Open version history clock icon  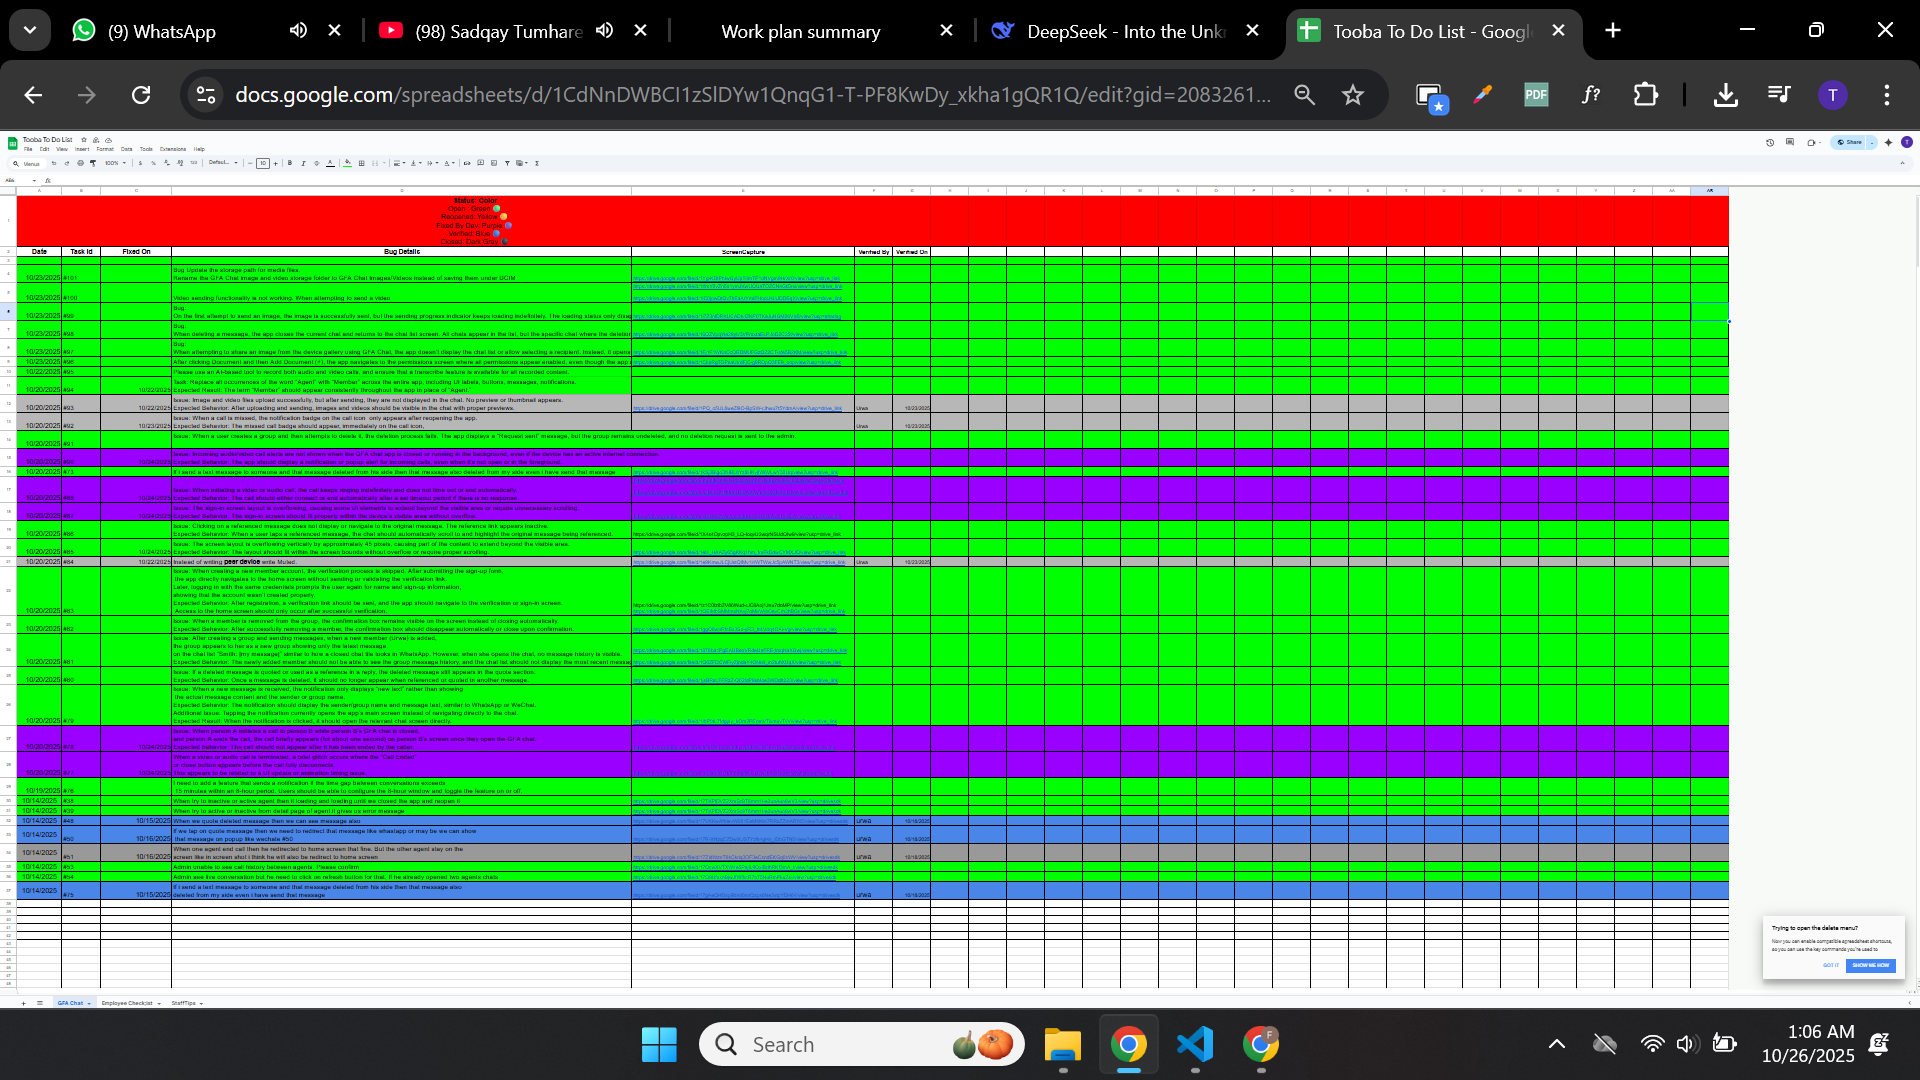pos(1770,142)
